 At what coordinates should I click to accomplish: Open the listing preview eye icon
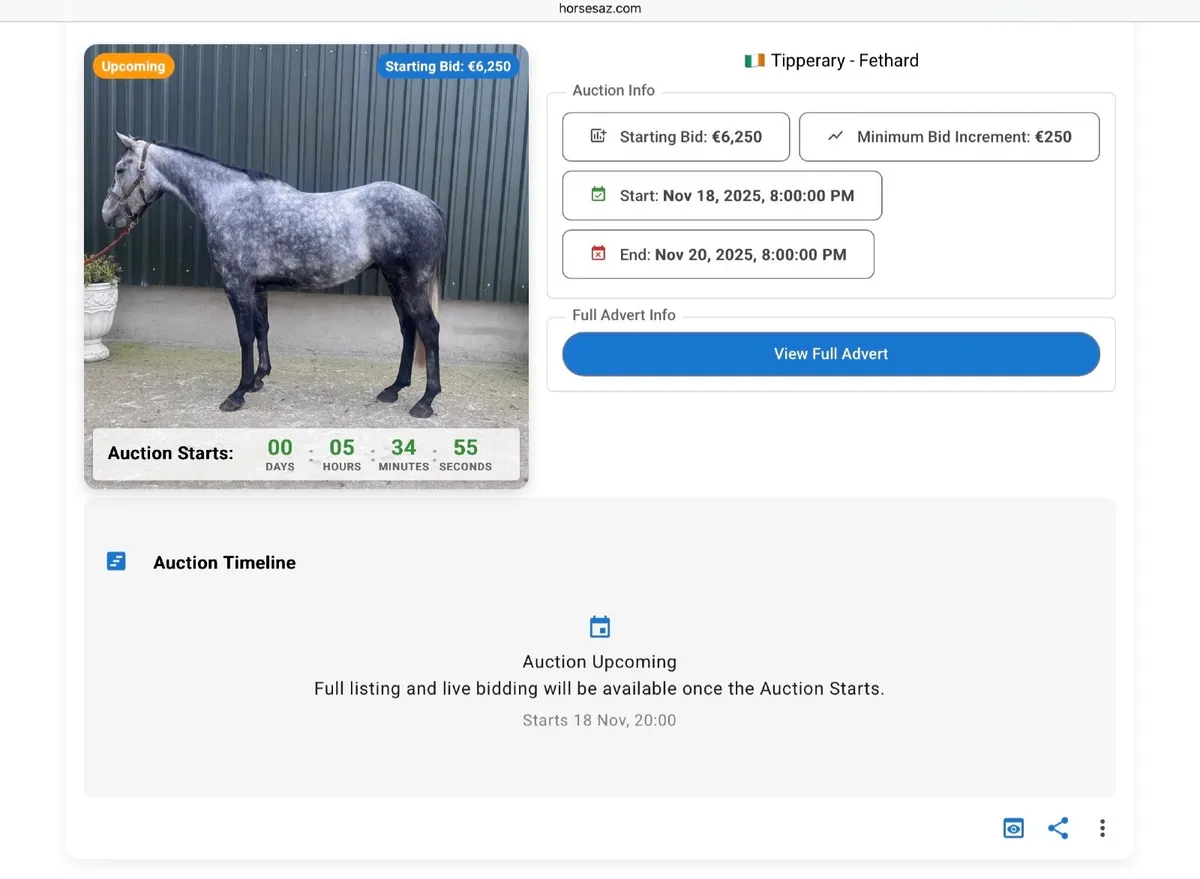[1013, 828]
